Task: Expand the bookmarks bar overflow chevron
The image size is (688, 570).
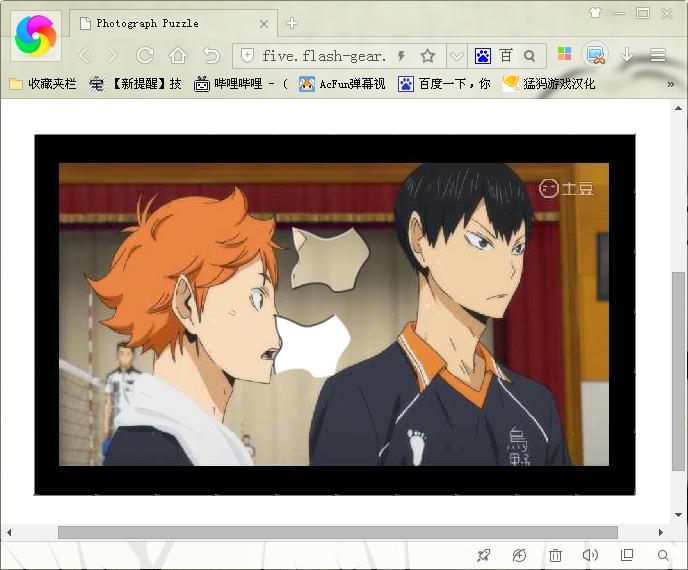Action: tap(671, 84)
